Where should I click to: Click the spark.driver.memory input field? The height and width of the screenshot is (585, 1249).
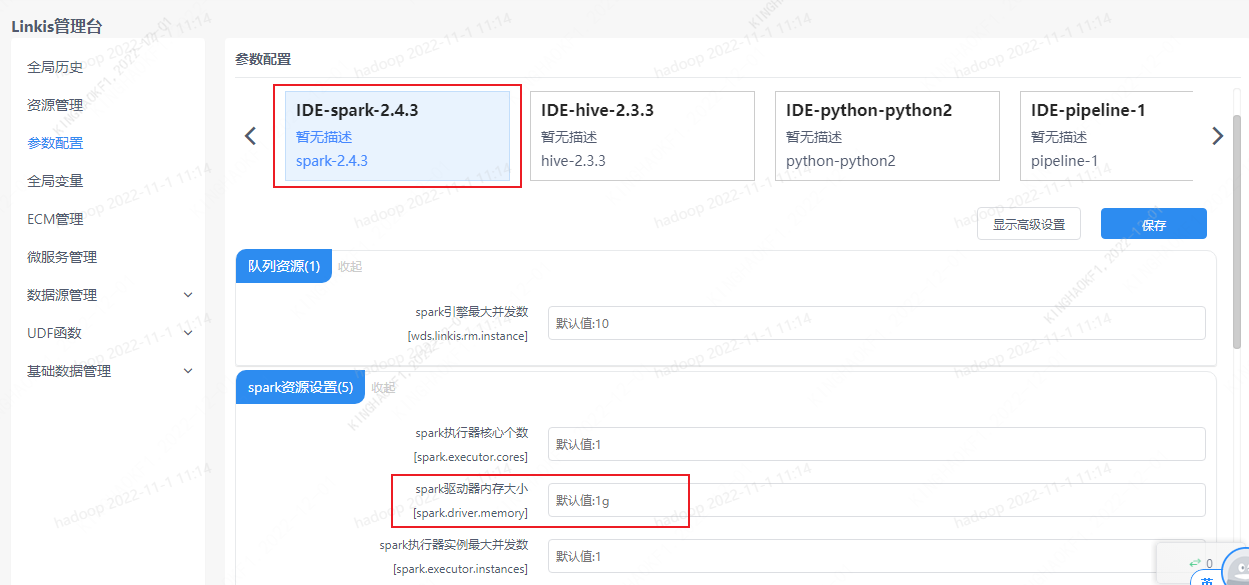point(876,500)
